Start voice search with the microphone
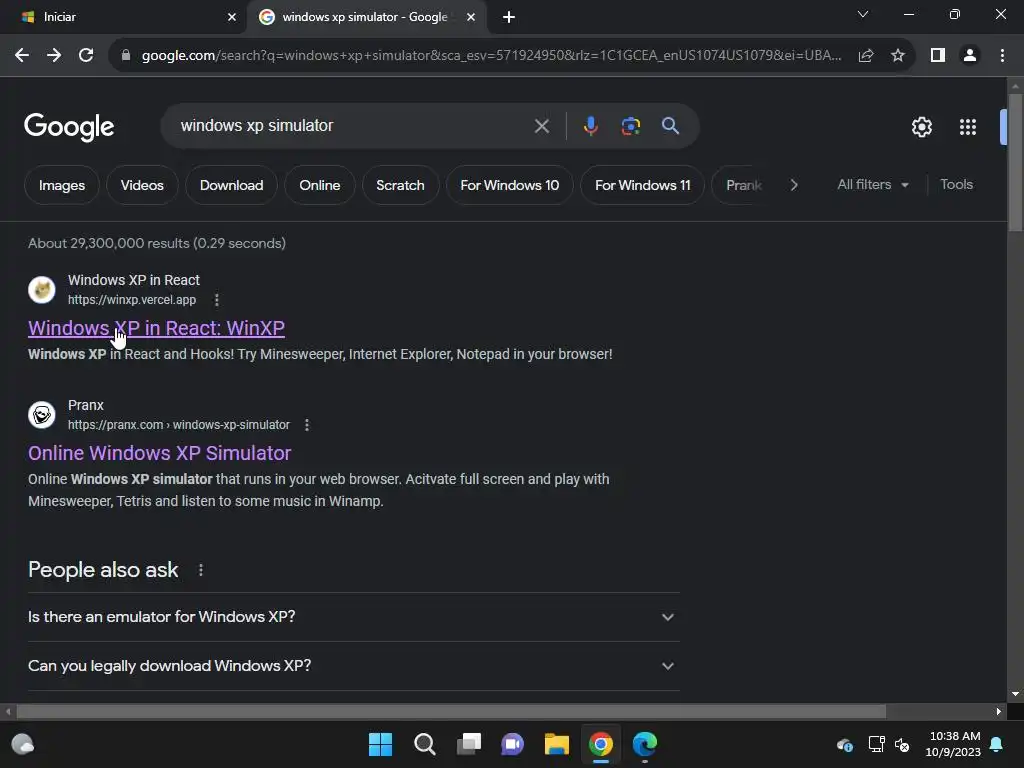The image size is (1024, 768). (590, 126)
